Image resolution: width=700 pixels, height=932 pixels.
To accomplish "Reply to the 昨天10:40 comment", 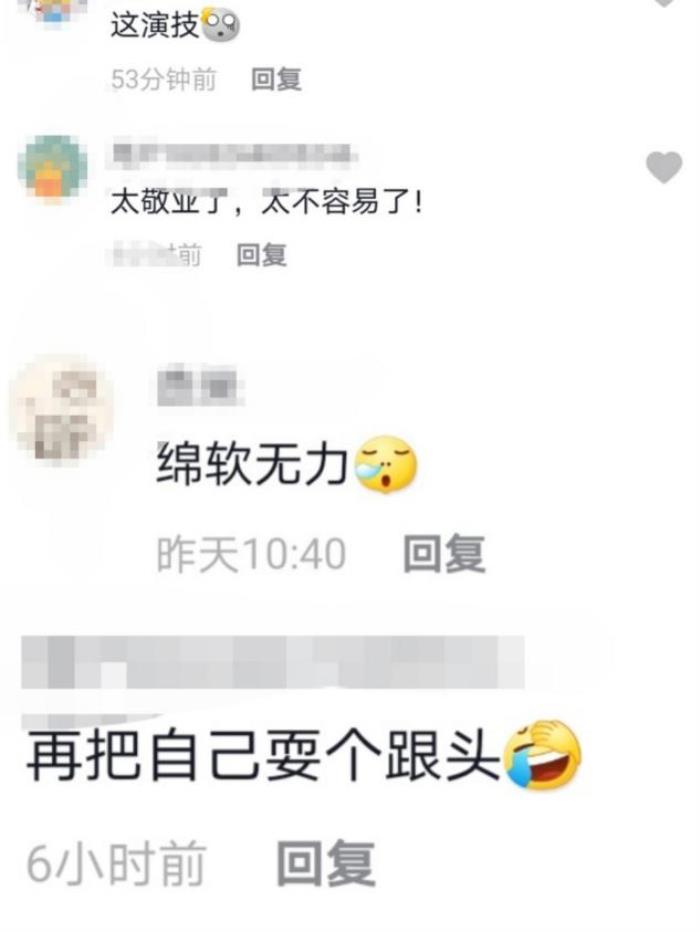I will tap(444, 553).
